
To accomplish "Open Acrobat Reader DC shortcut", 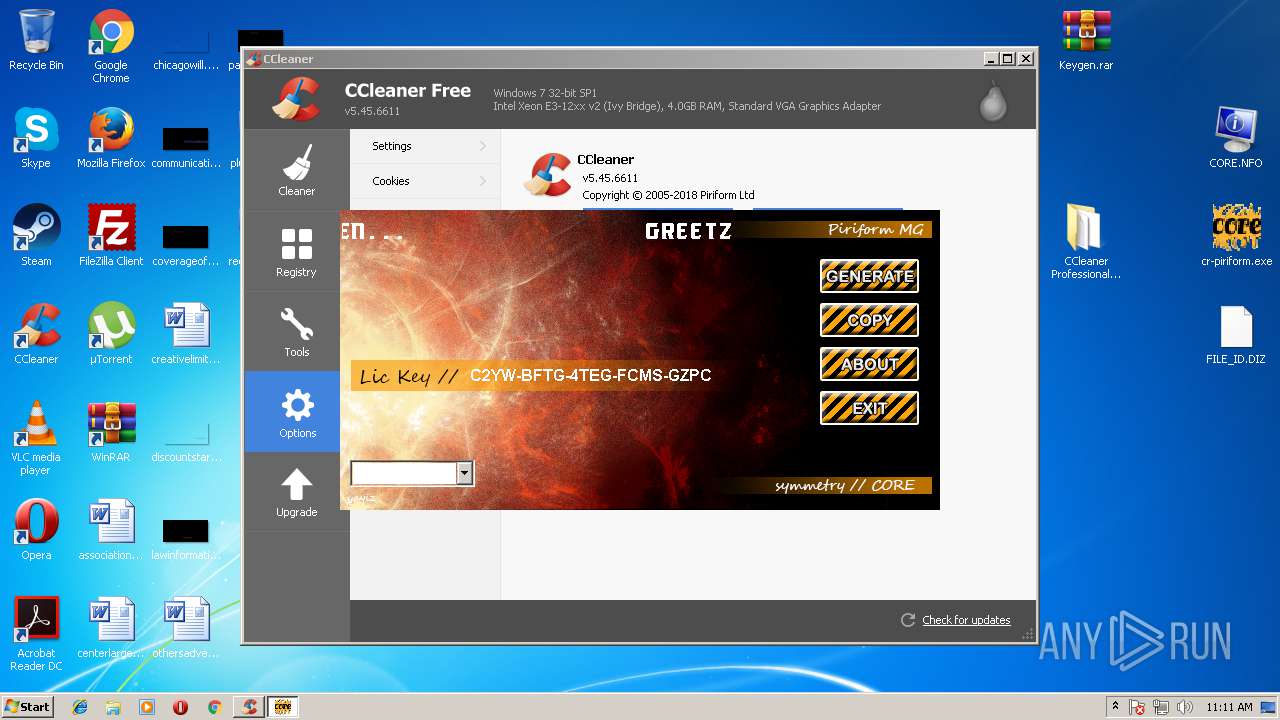I will (36, 634).
